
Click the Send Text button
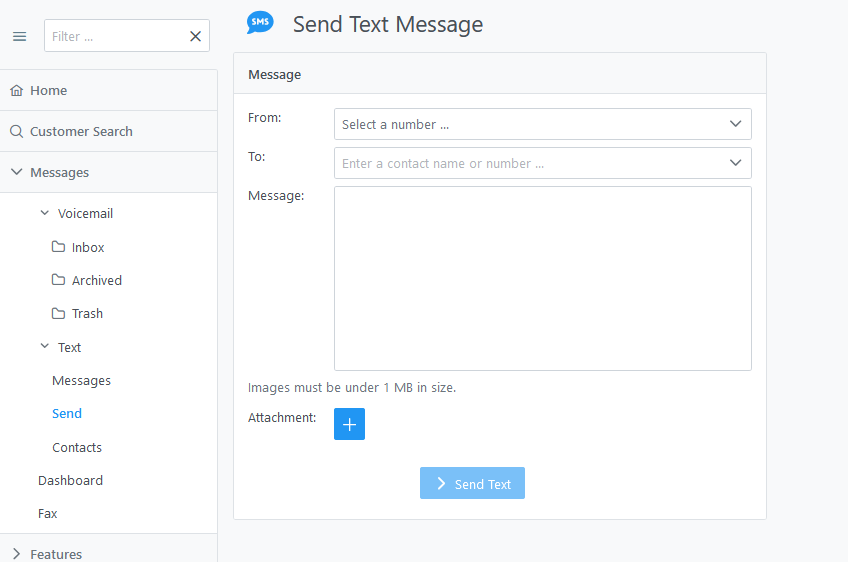coord(472,483)
